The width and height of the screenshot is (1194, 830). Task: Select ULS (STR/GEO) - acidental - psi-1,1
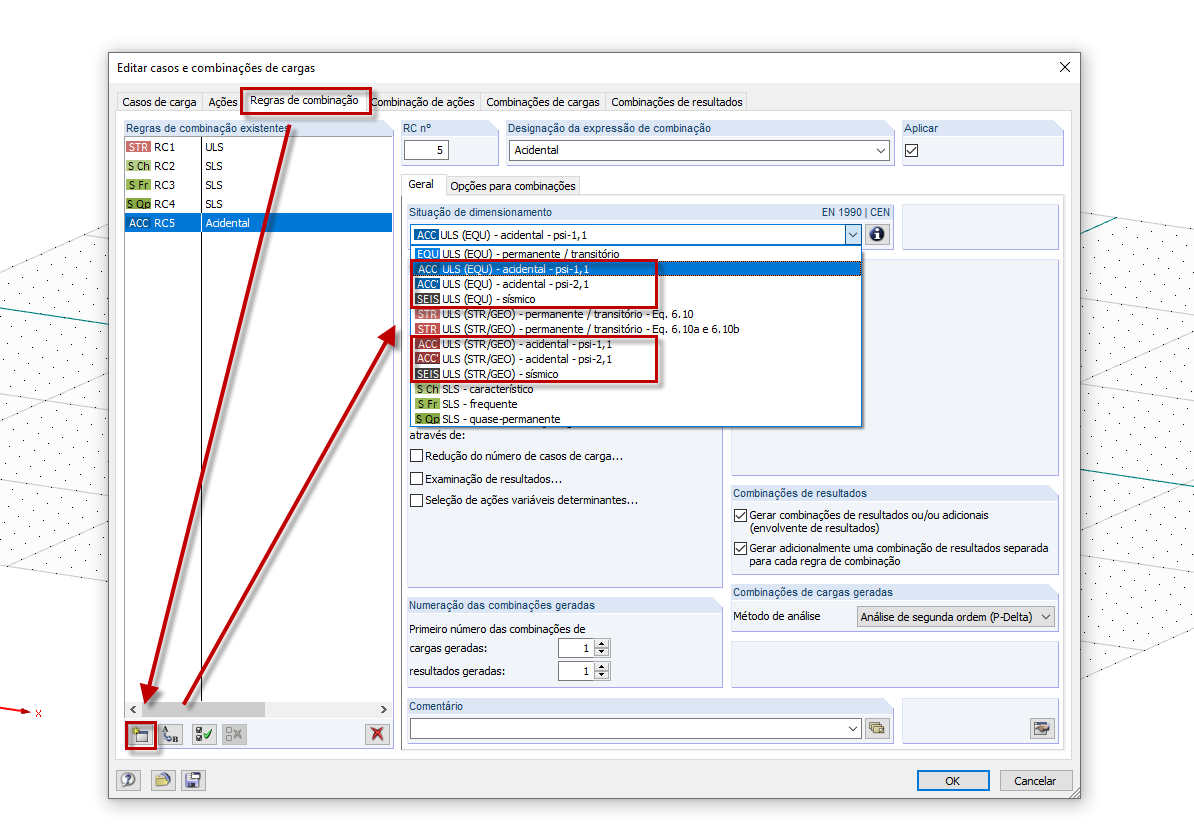pos(637,344)
